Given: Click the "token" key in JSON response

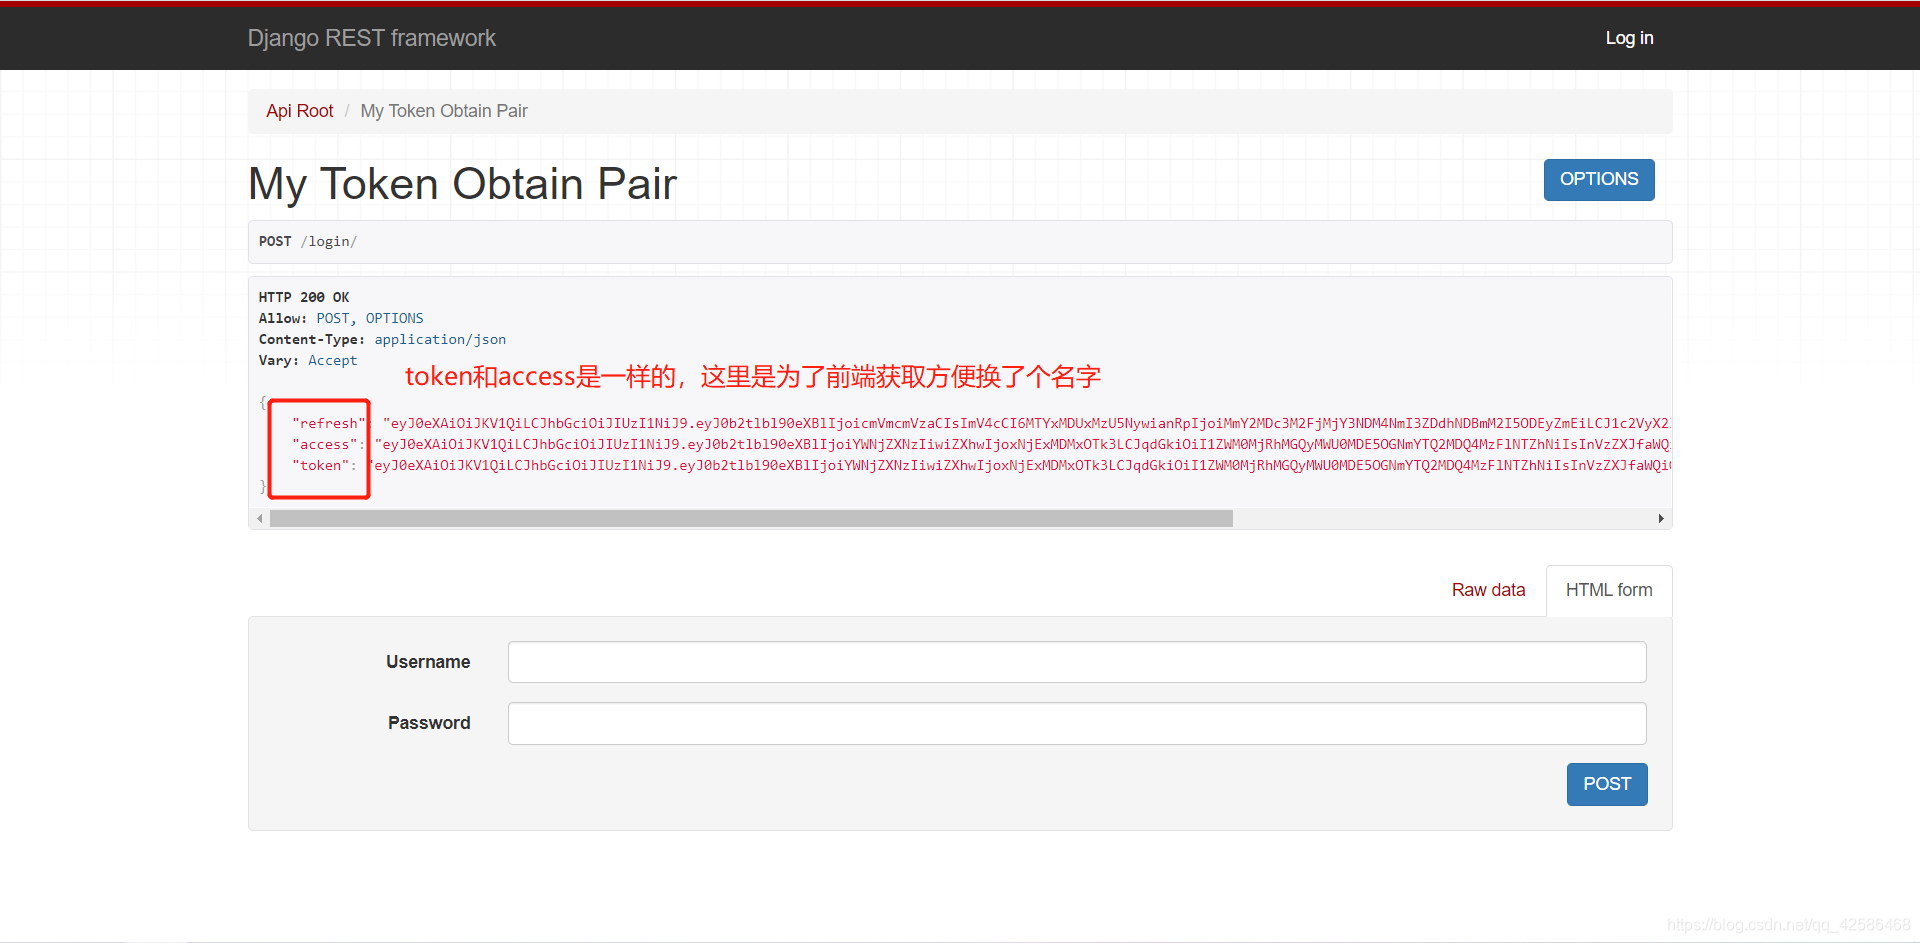Looking at the screenshot, I should click(x=320, y=465).
